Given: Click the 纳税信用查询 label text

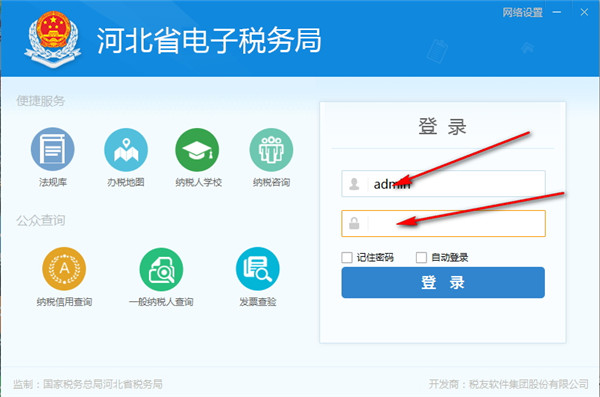Looking at the screenshot, I should pyautogui.click(x=64, y=302).
